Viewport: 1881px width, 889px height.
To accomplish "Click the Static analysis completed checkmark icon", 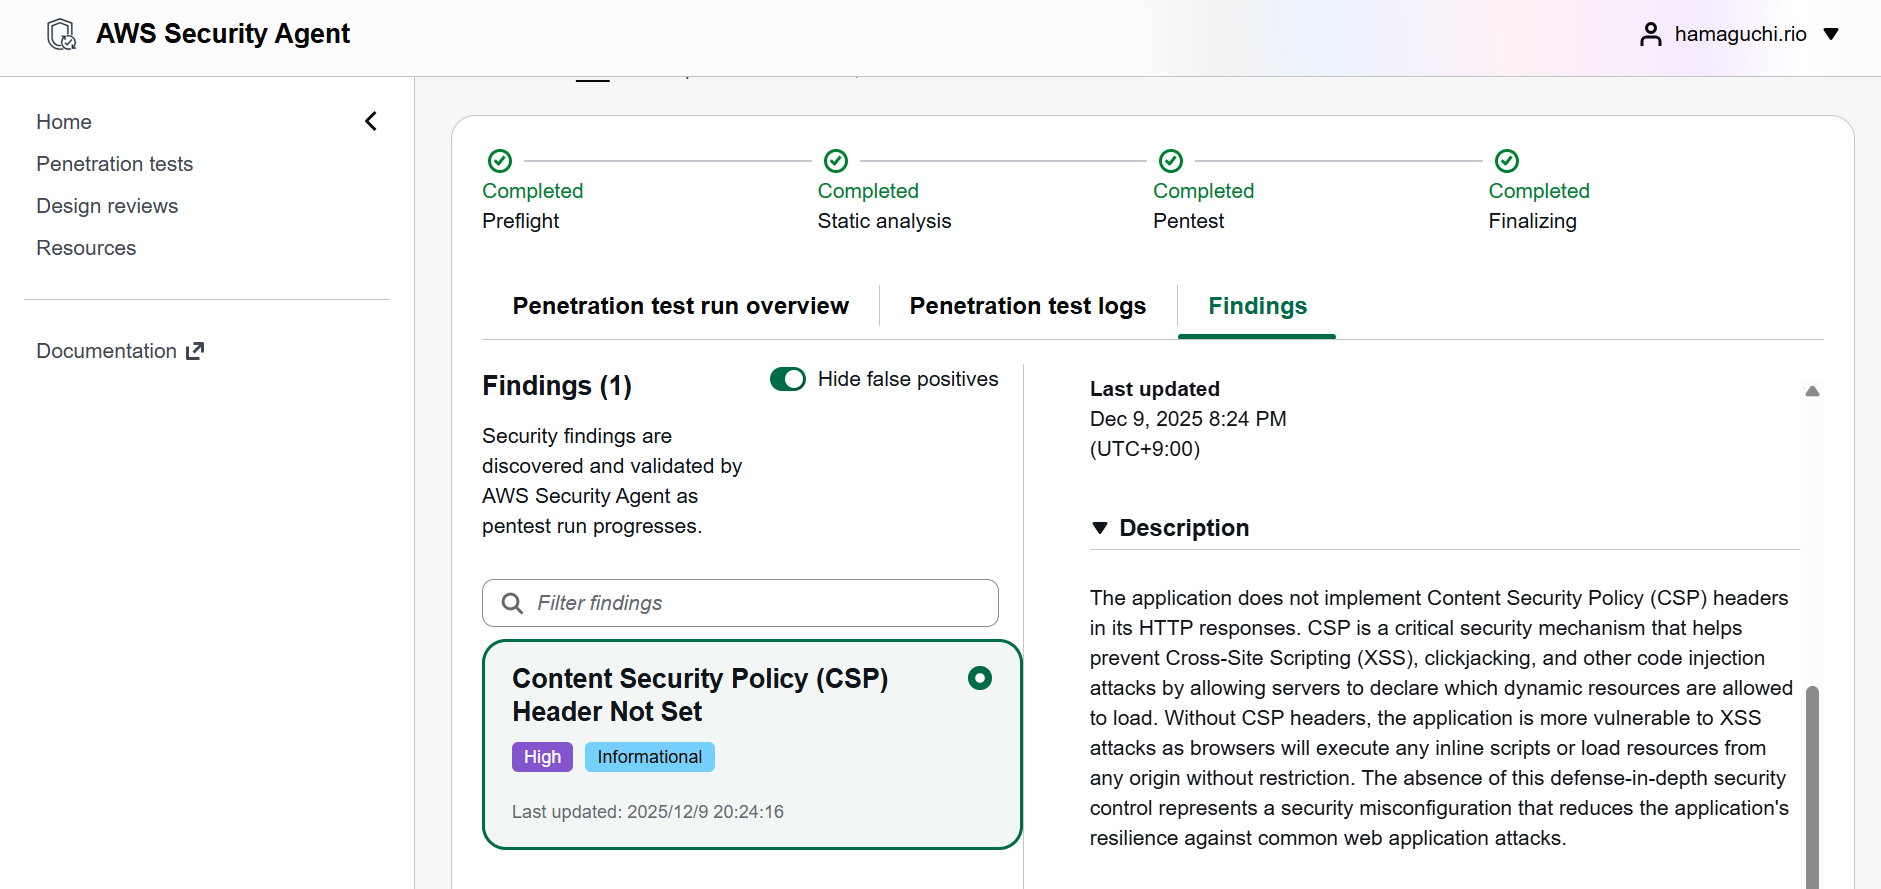I will (x=836, y=161).
